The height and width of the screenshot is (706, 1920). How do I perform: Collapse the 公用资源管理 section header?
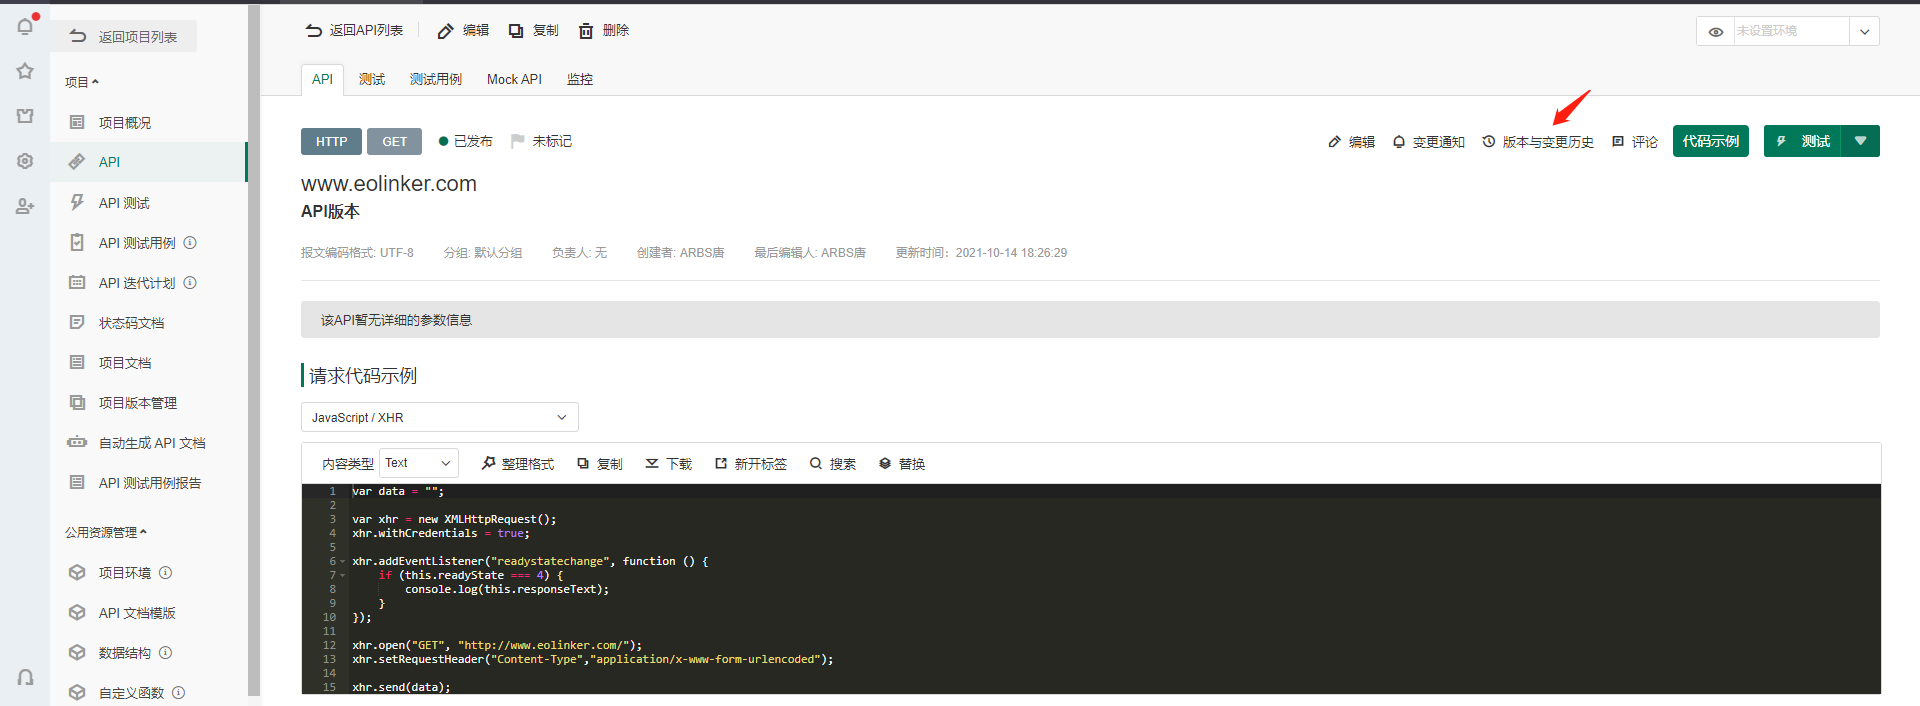[106, 532]
